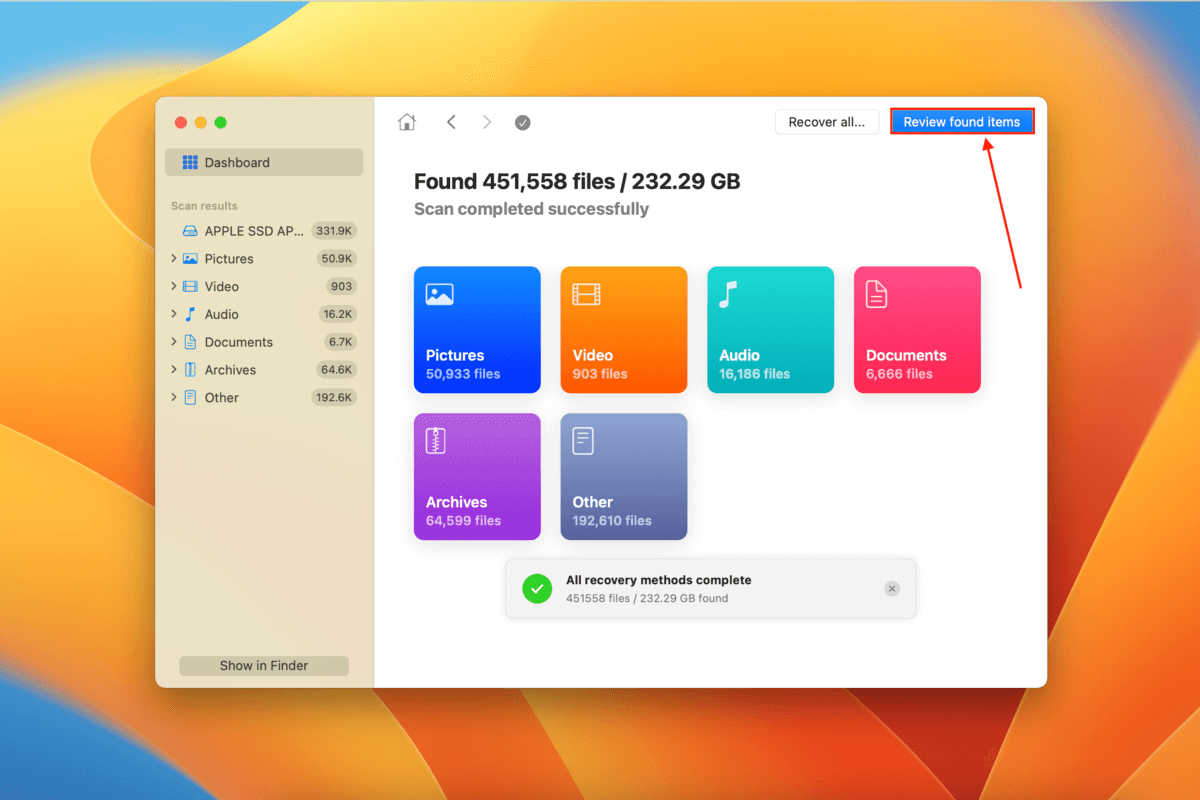Click the scan status checkmark icon
Image resolution: width=1200 pixels, height=800 pixels.
[x=523, y=122]
